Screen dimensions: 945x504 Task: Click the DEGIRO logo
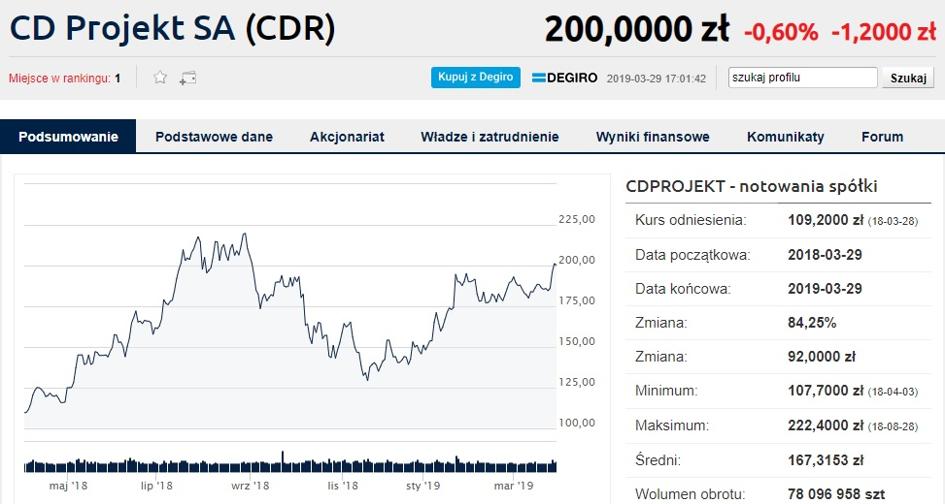564,78
